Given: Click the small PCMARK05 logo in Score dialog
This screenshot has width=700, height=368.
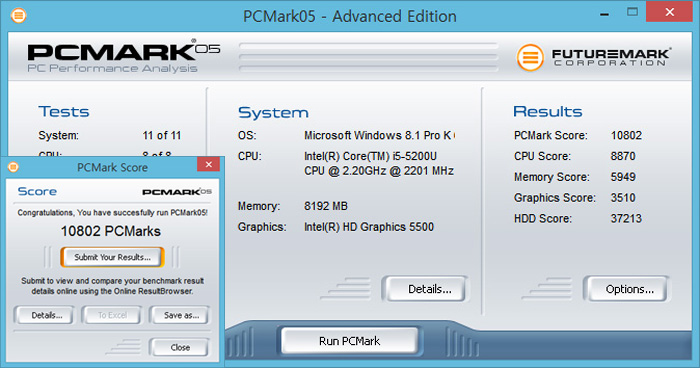Looking at the screenshot, I should (177, 192).
